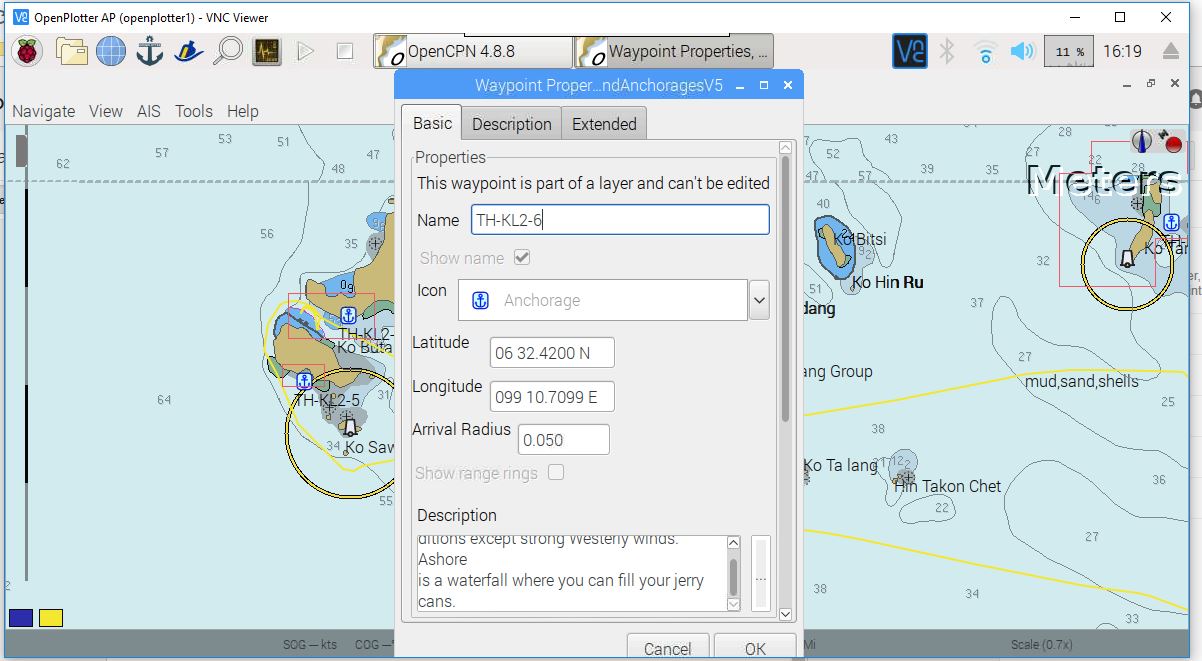The width and height of the screenshot is (1202, 661).
Task: Open the magnifier search tool
Action: click(x=226, y=51)
